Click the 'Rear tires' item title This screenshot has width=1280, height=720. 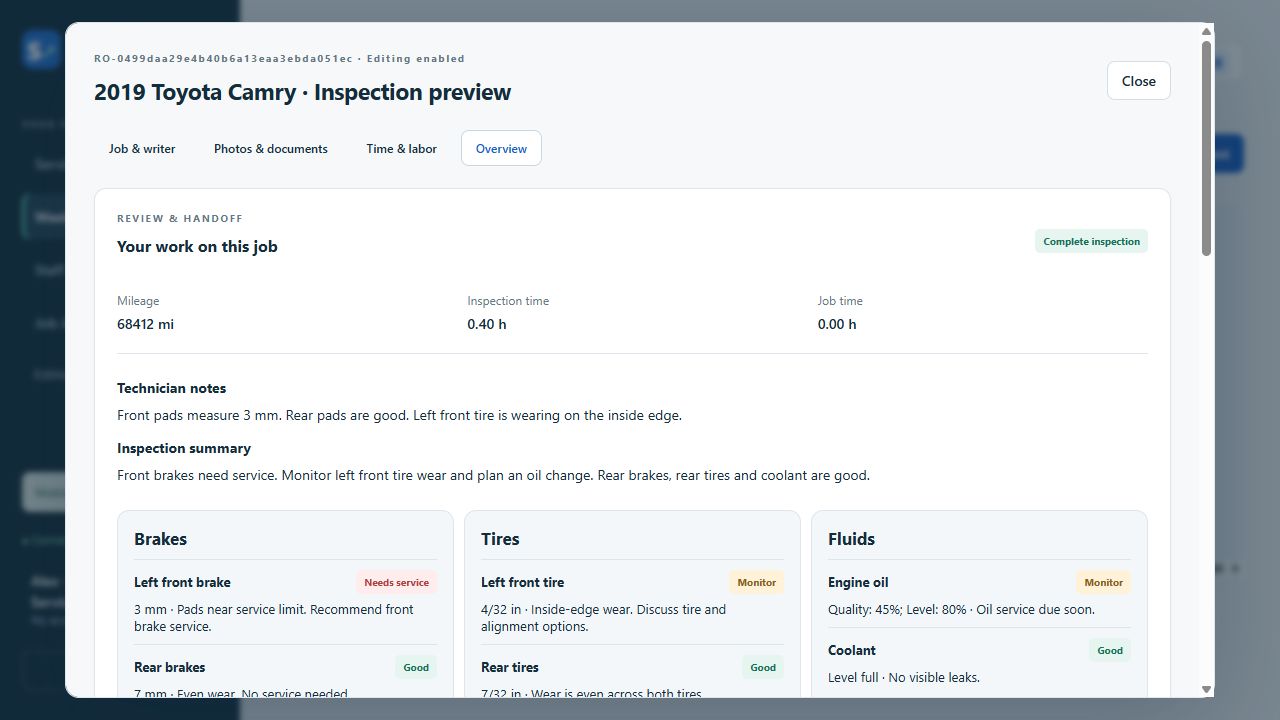click(x=510, y=667)
